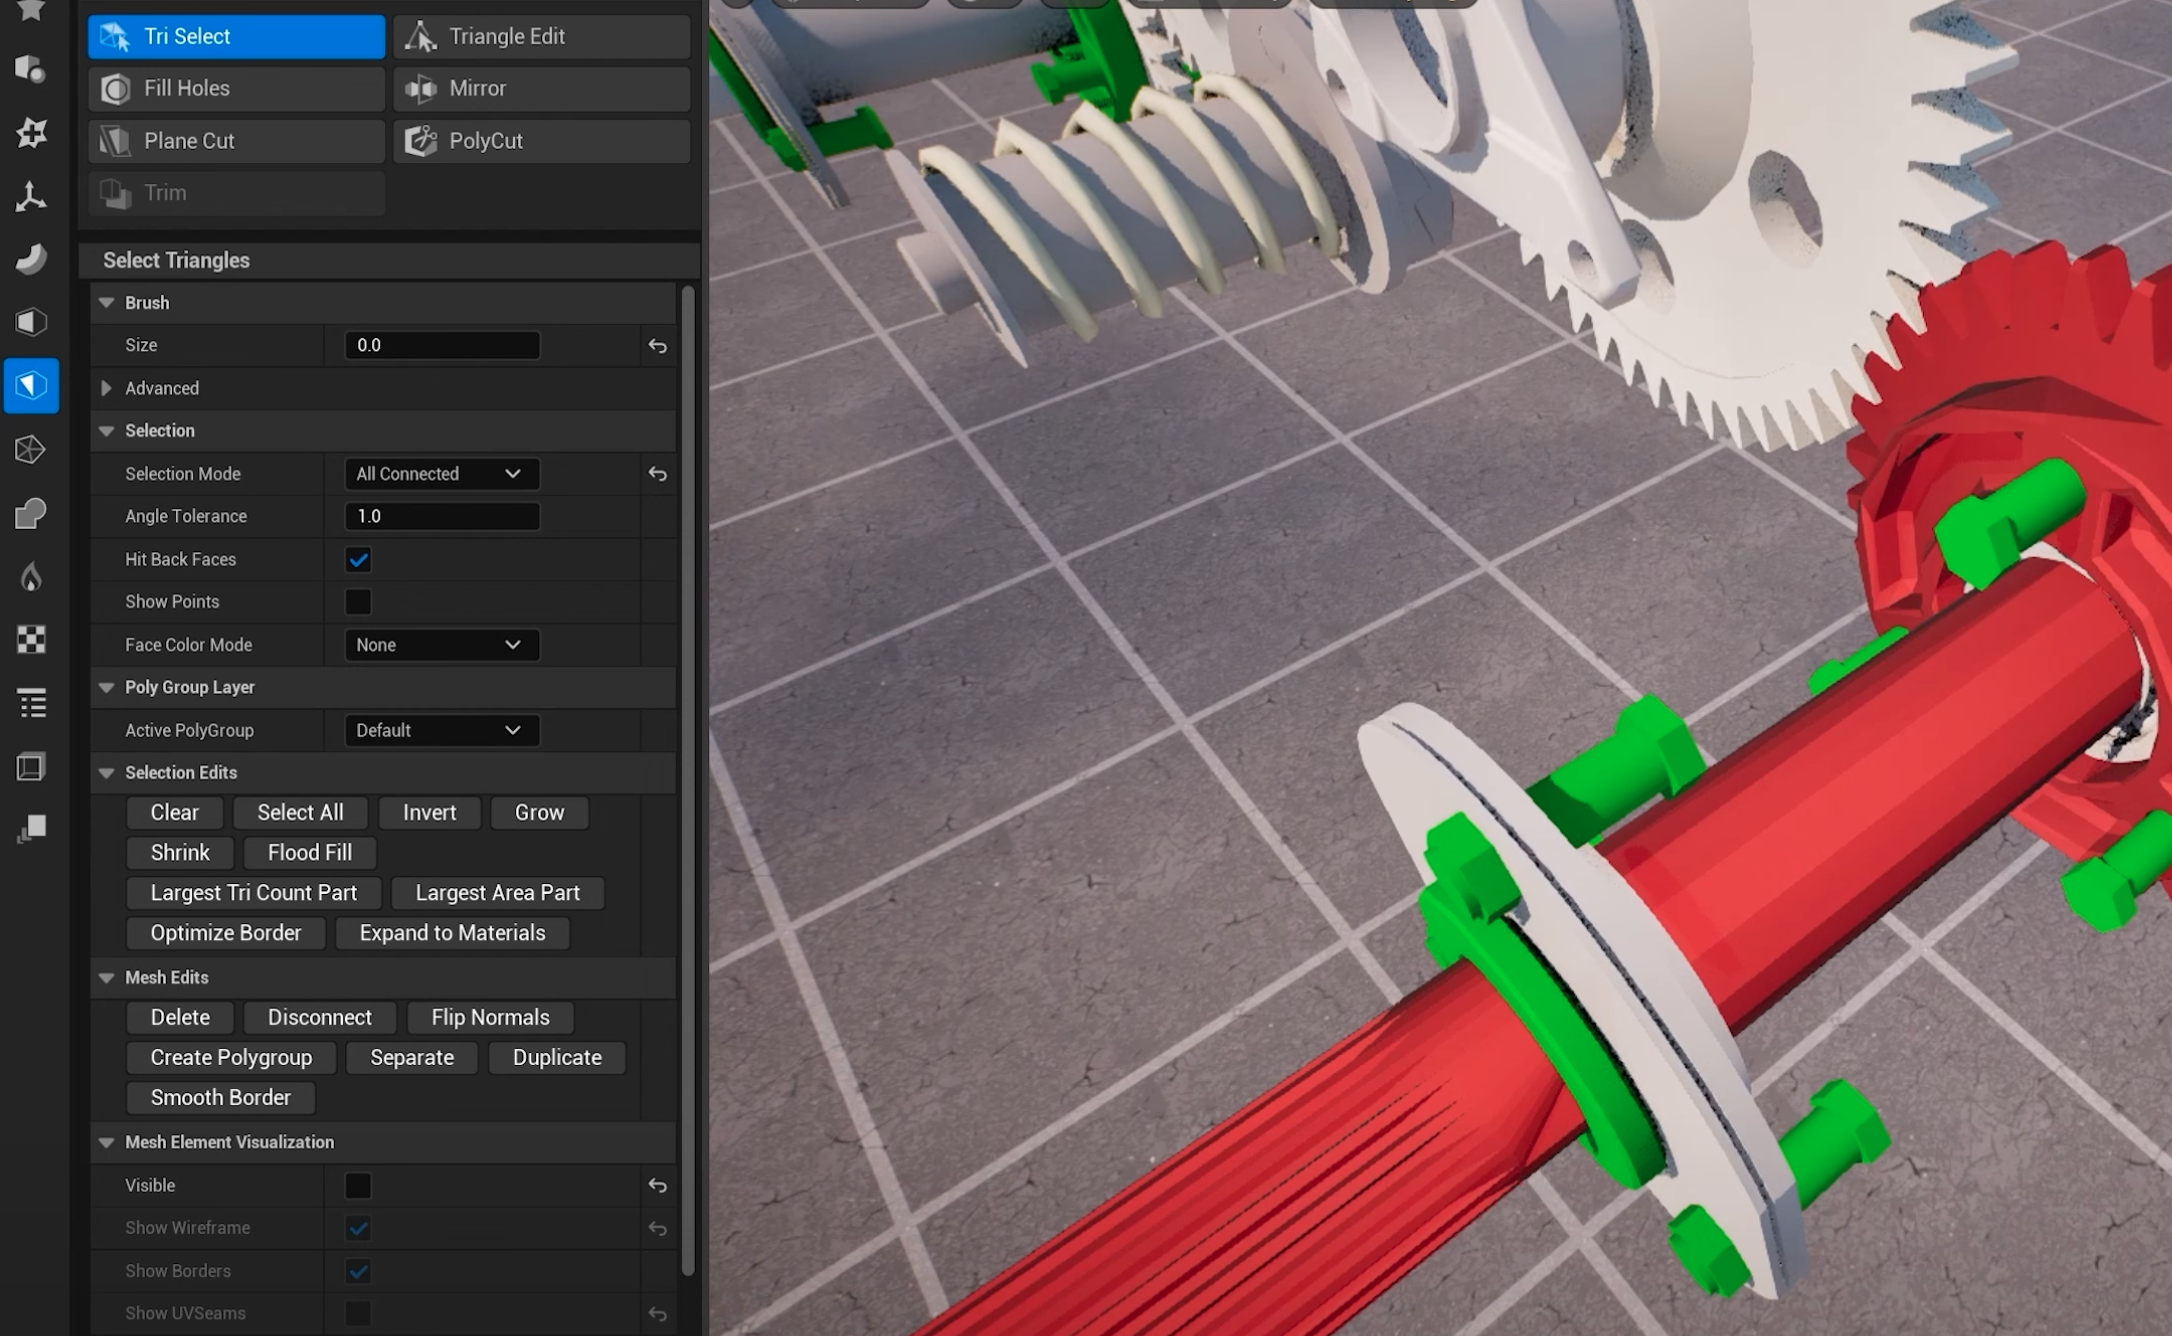Expand the Advanced brush section
The width and height of the screenshot is (2172, 1336).
[x=107, y=388]
